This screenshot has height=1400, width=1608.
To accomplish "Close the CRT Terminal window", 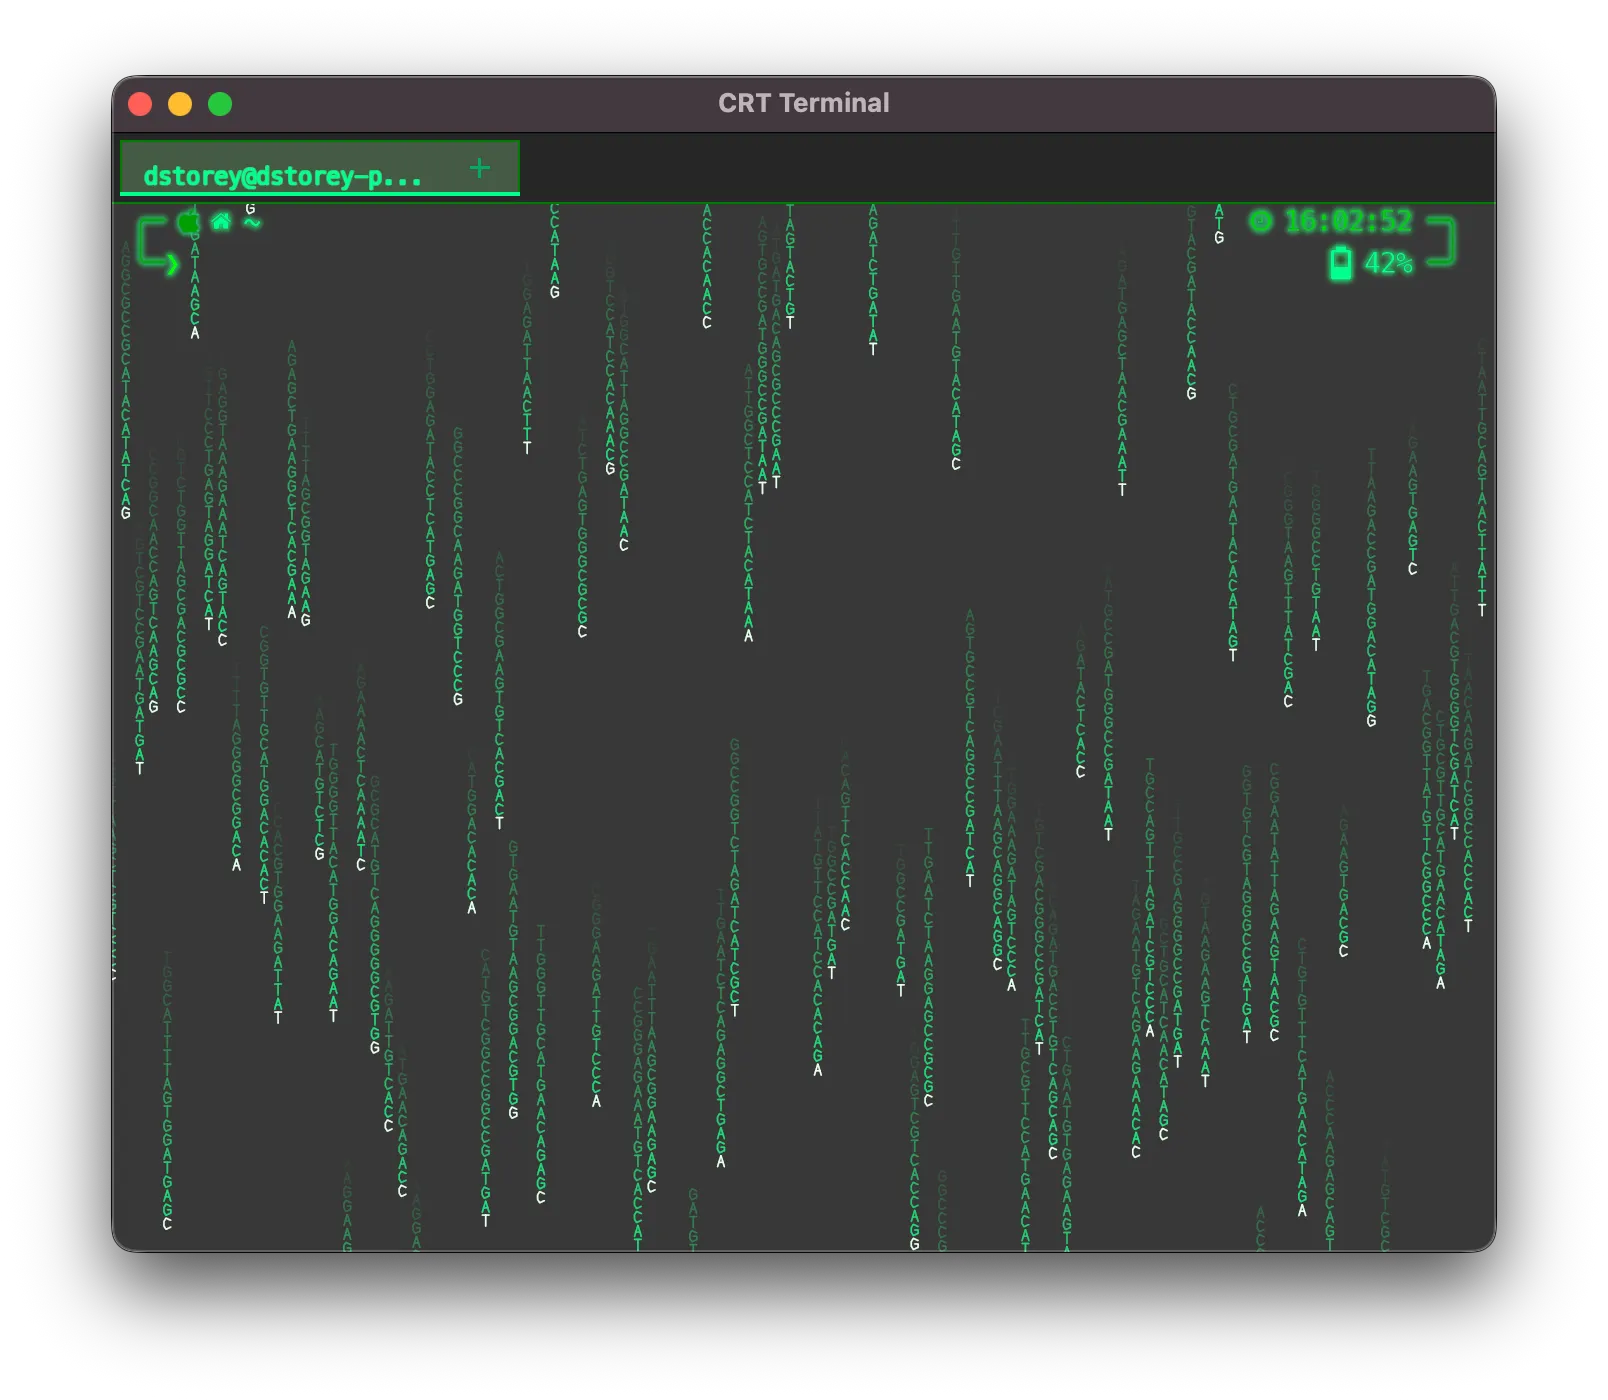I will click(140, 104).
